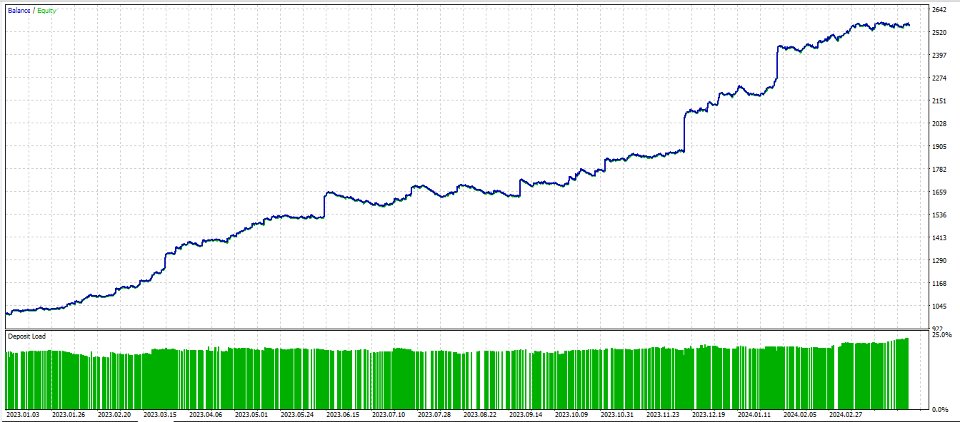This screenshot has width=960, height=422.
Task: Click the Balance legend label
Action: 18,11
